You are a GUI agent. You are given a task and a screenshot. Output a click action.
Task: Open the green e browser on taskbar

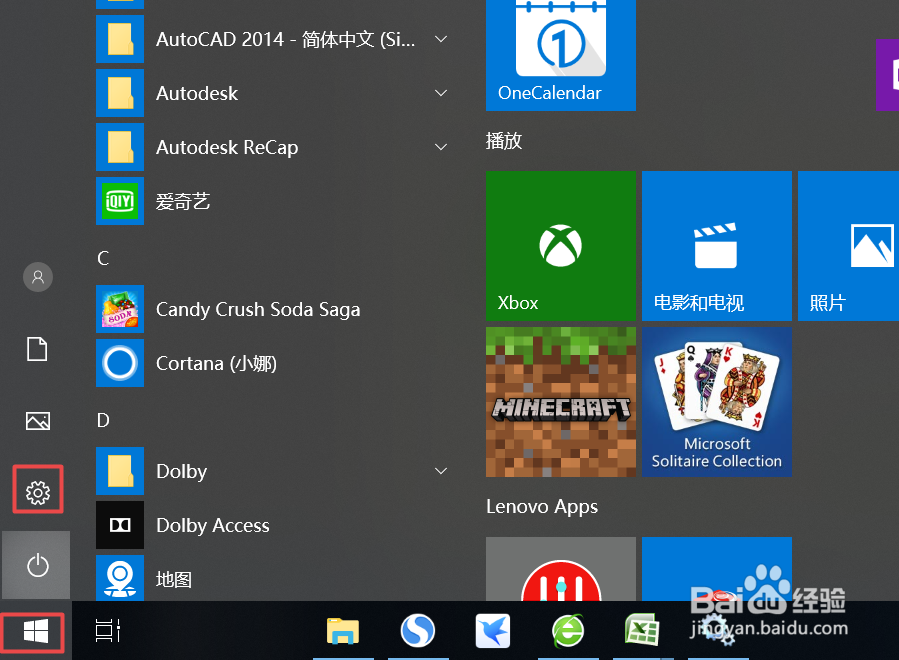[x=568, y=631]
